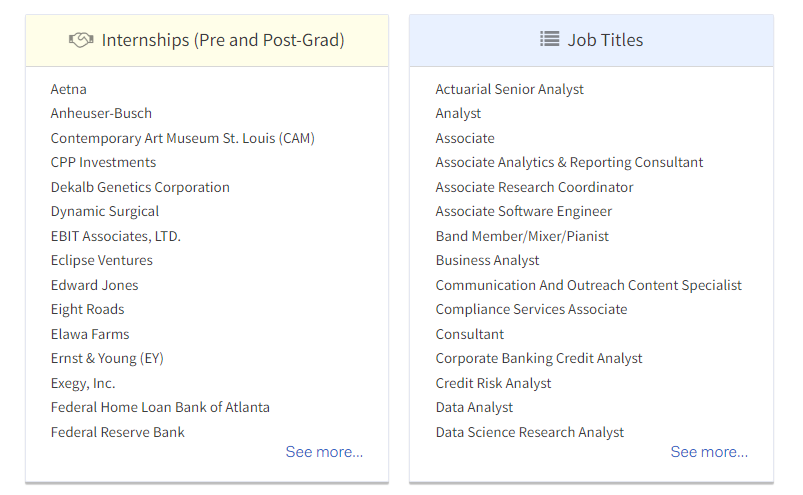Select Anheuser-Busch in the internships list

click(x=101, y=114)
